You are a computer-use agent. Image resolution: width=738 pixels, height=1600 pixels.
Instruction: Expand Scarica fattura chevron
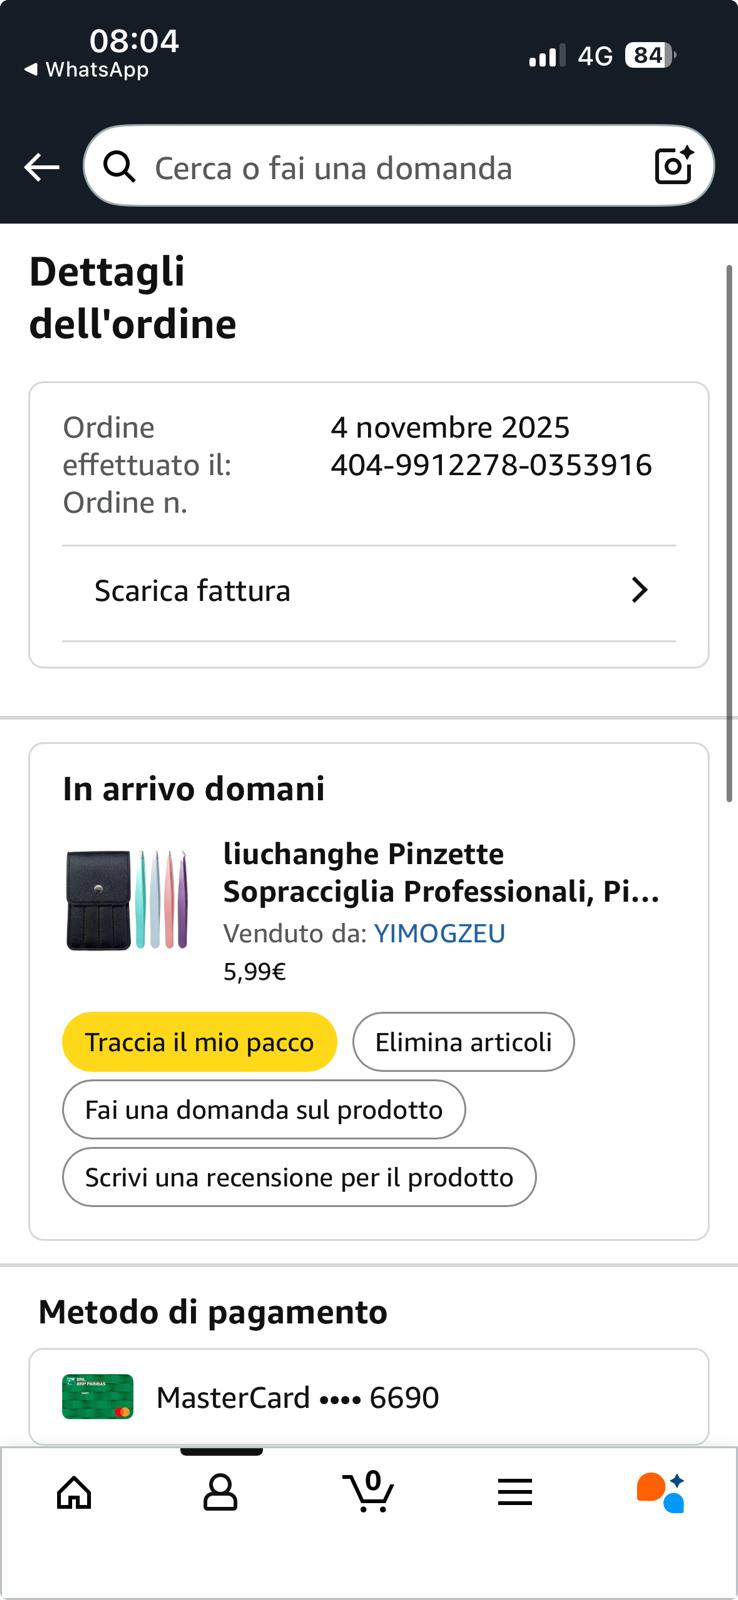[640, 590]
